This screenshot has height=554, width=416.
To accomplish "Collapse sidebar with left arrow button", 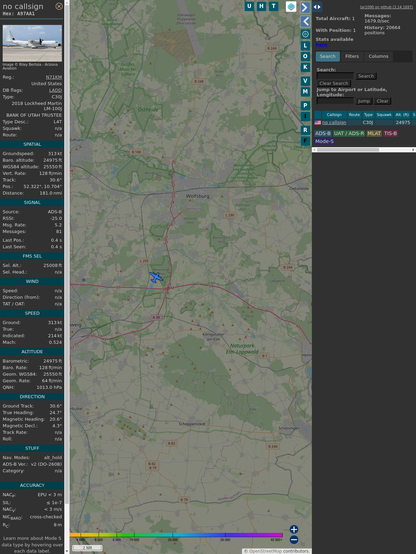I will 305,21.
